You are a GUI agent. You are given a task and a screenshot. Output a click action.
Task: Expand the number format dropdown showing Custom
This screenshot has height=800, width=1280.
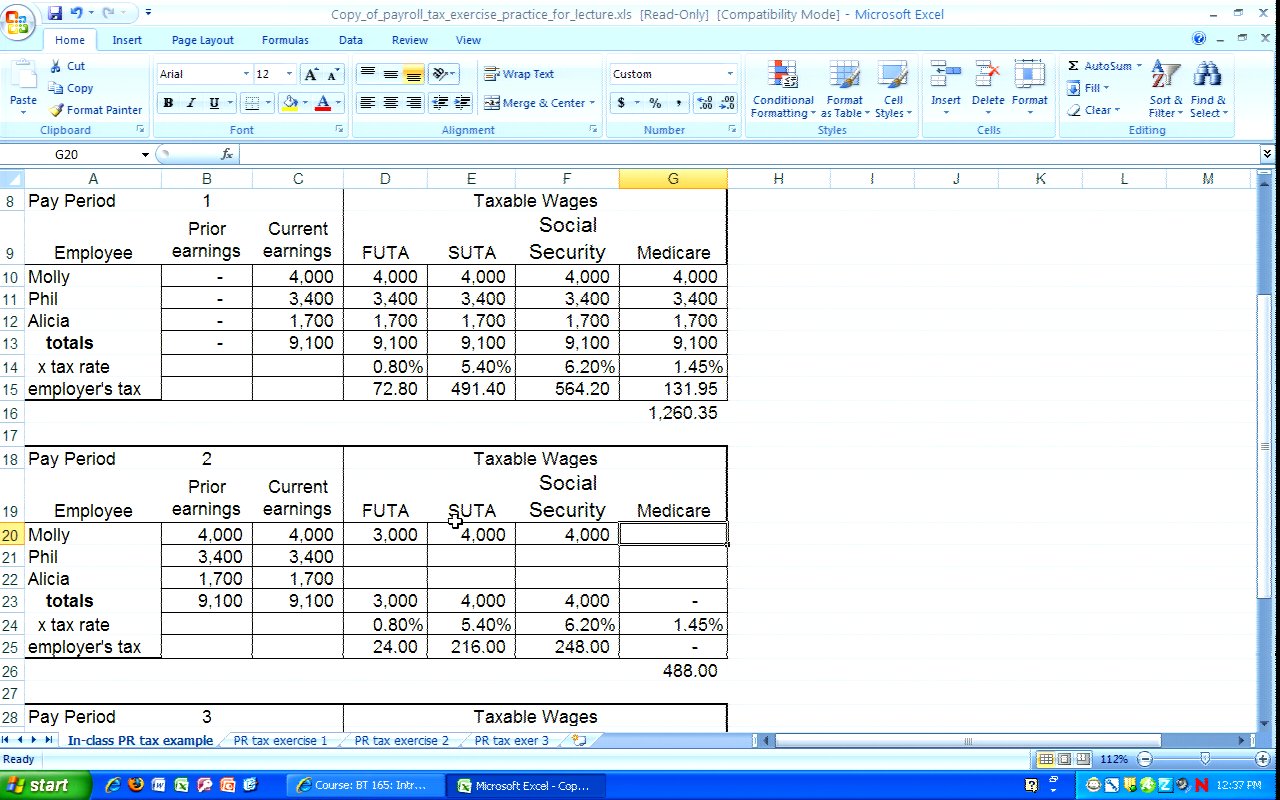click(x=730, y=74)
